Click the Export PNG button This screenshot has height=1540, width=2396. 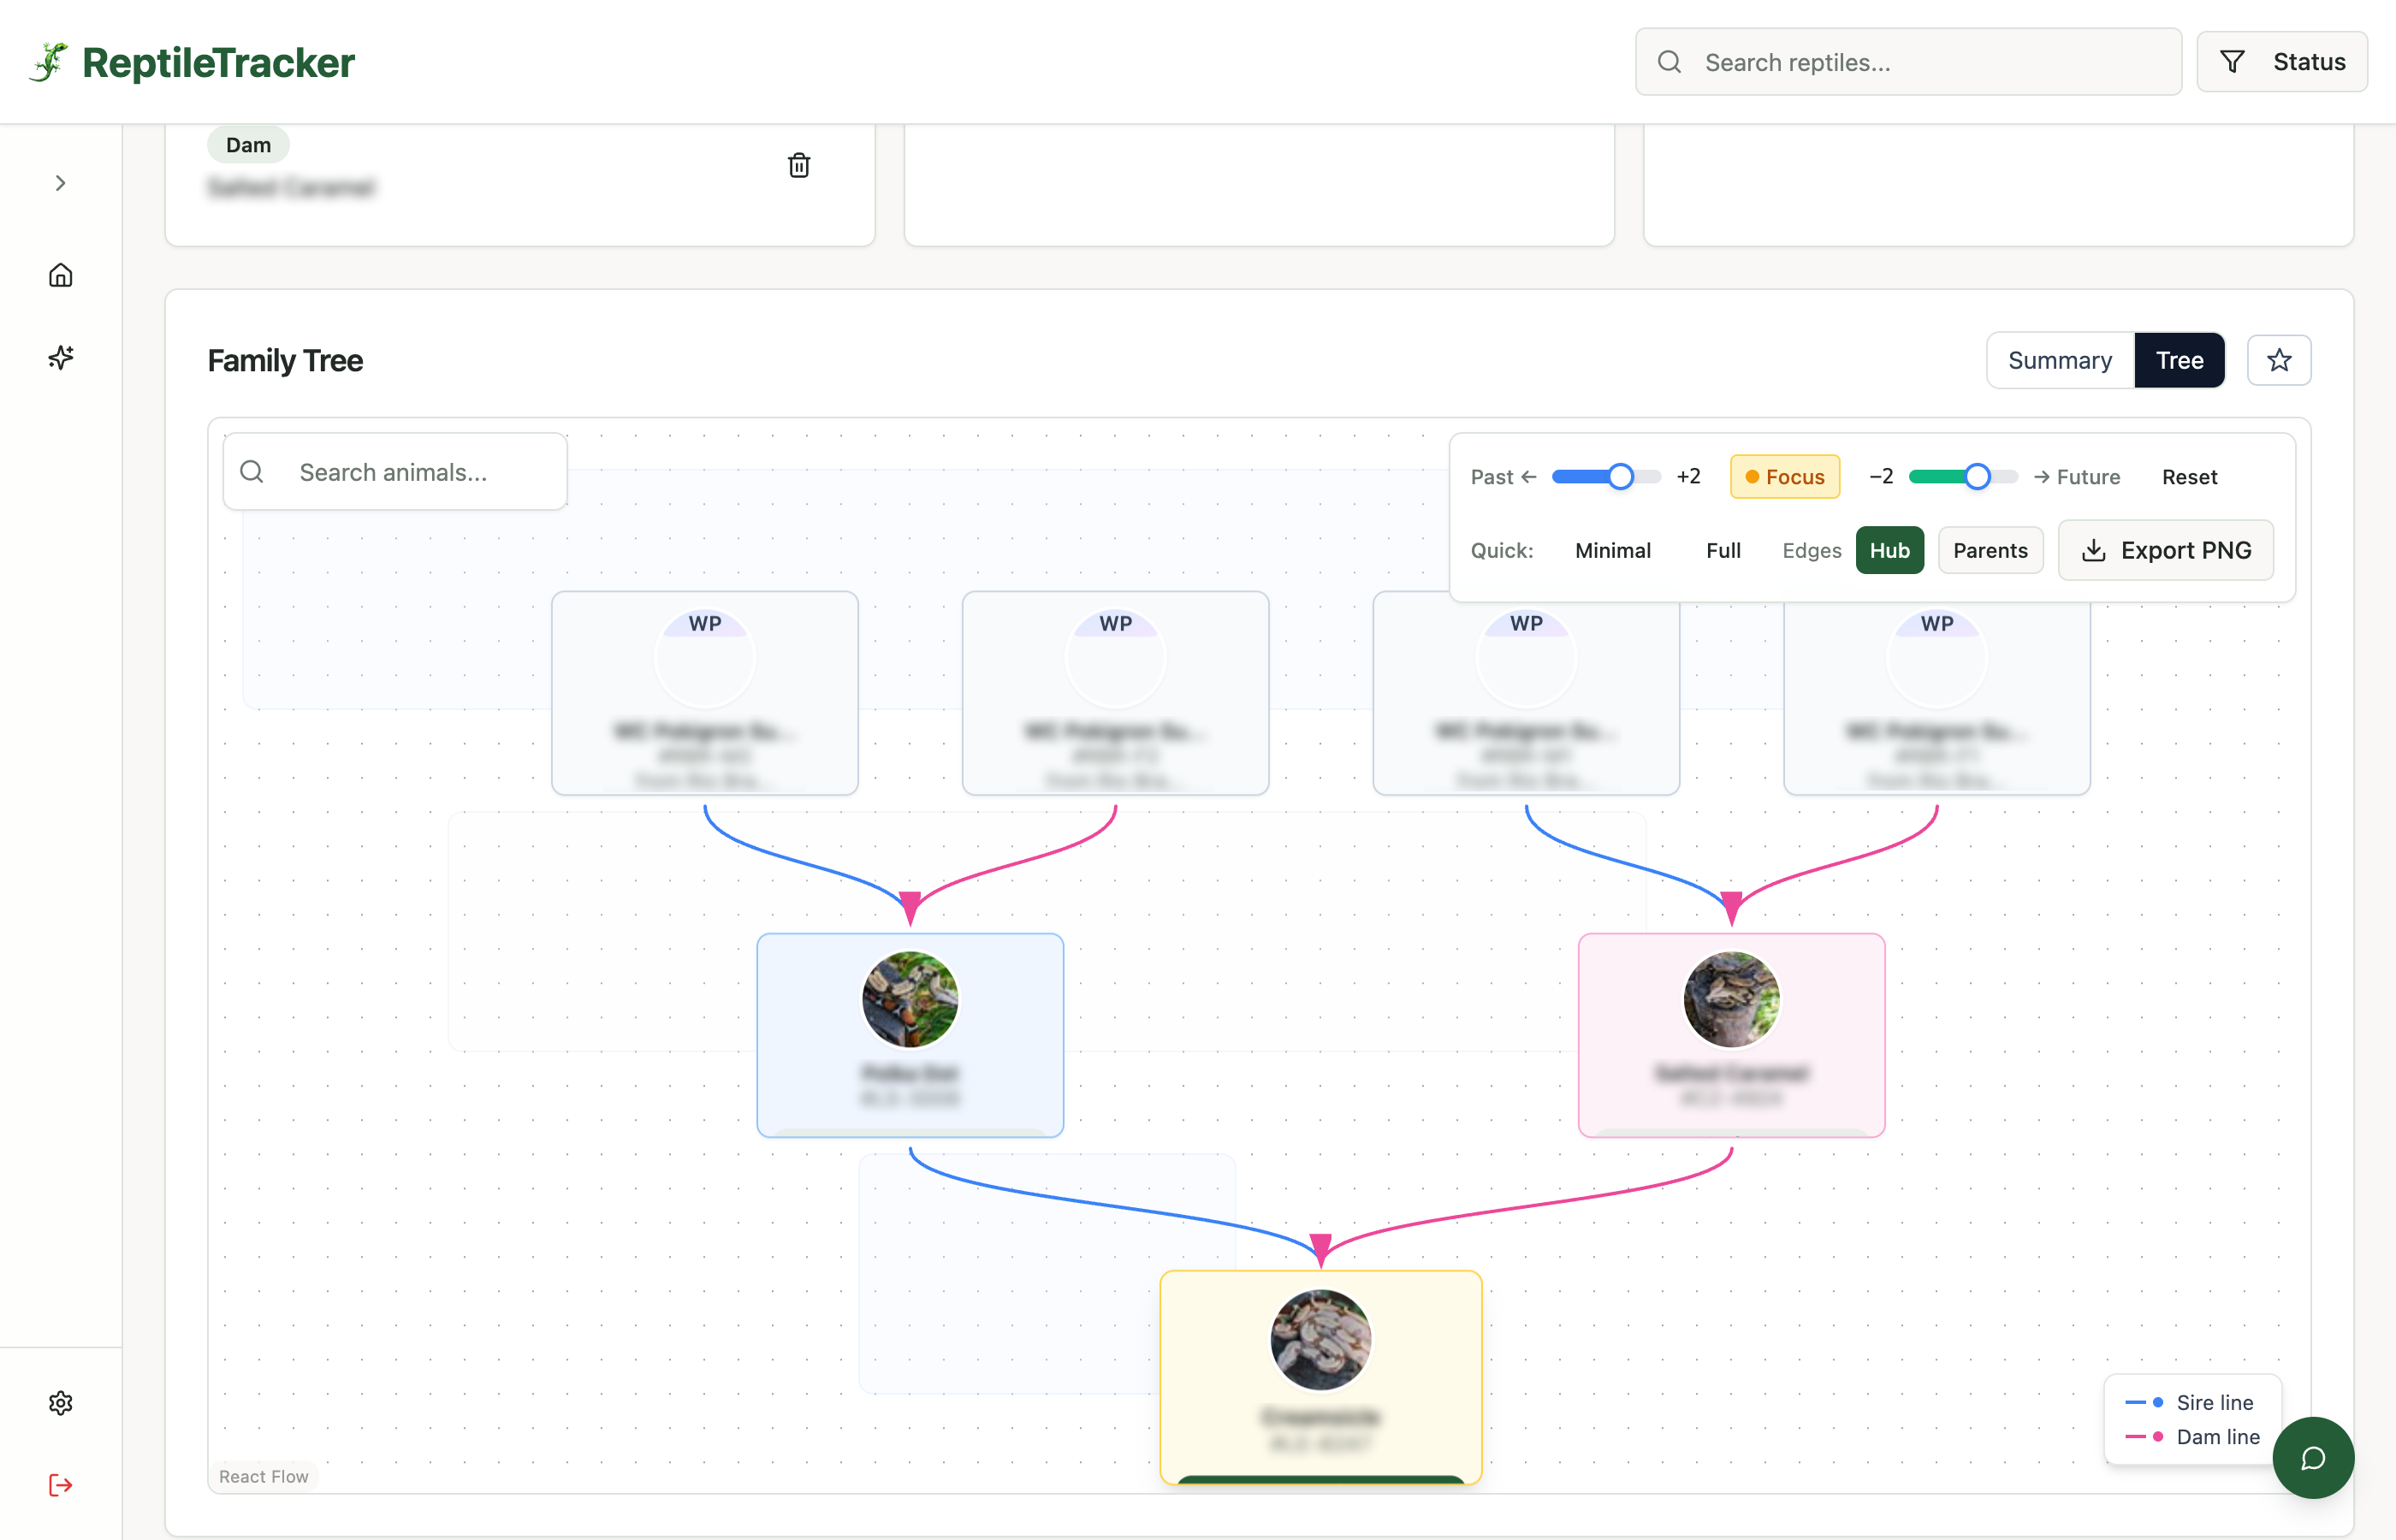pyautogui.click(x=2165, y=550)
